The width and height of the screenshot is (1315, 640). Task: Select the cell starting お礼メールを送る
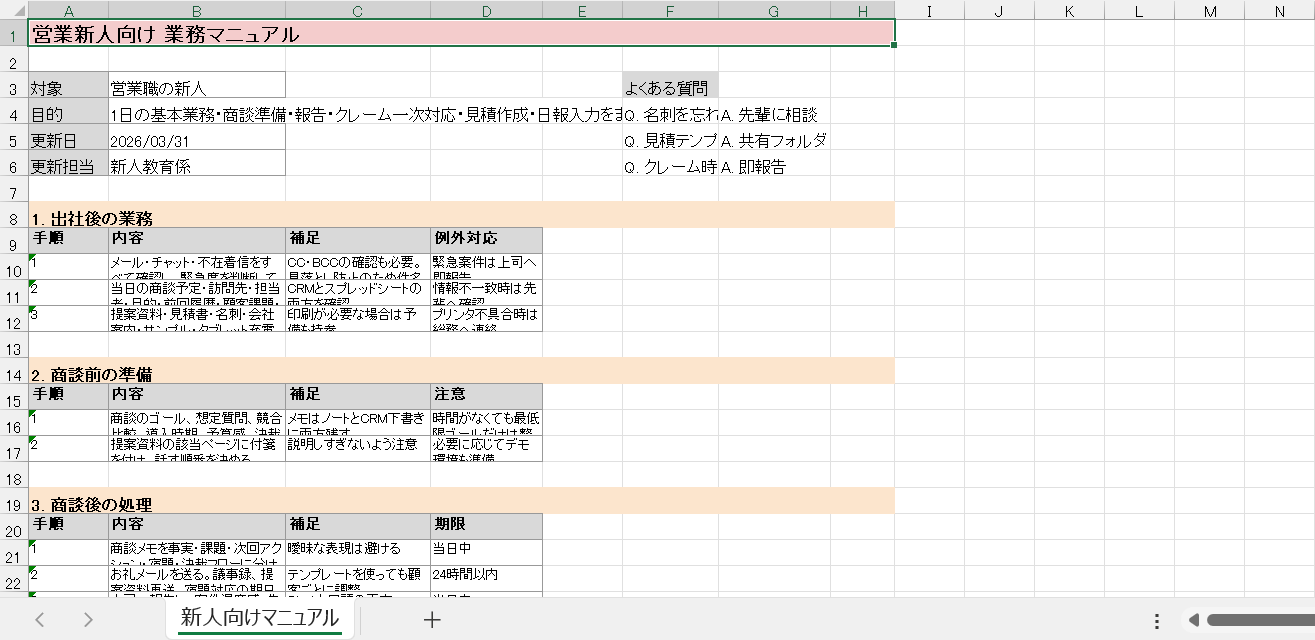click(197, 579)
